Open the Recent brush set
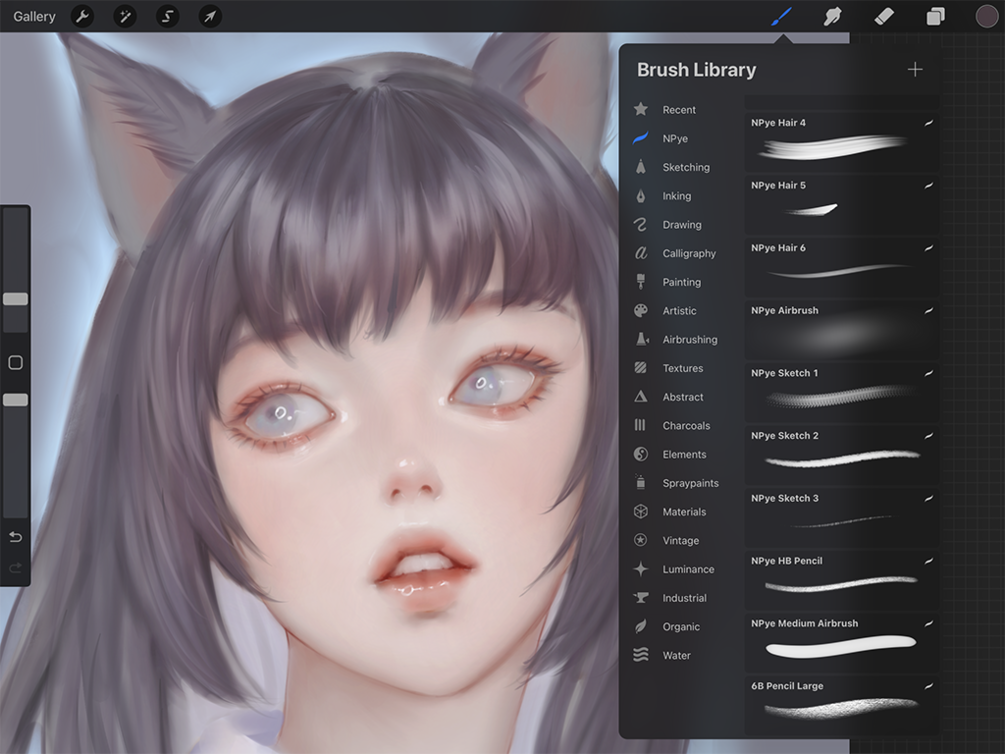The width and height of the screenshot is (1005, 754). (x=681, y=110)
